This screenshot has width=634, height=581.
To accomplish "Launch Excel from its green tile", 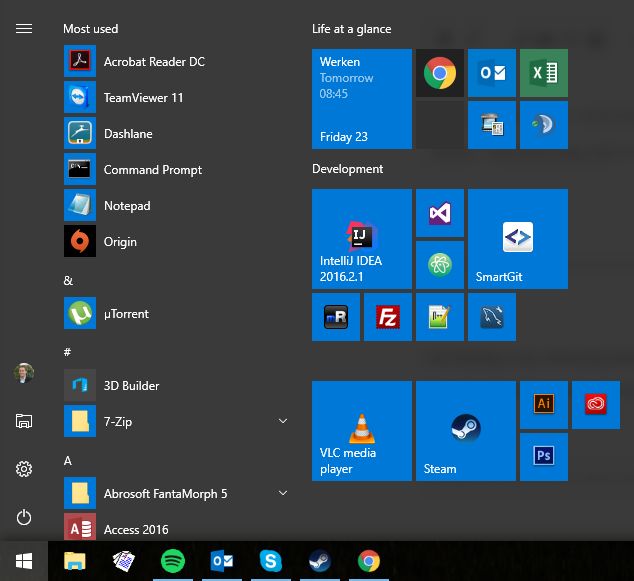I will (x=544, y=73).
